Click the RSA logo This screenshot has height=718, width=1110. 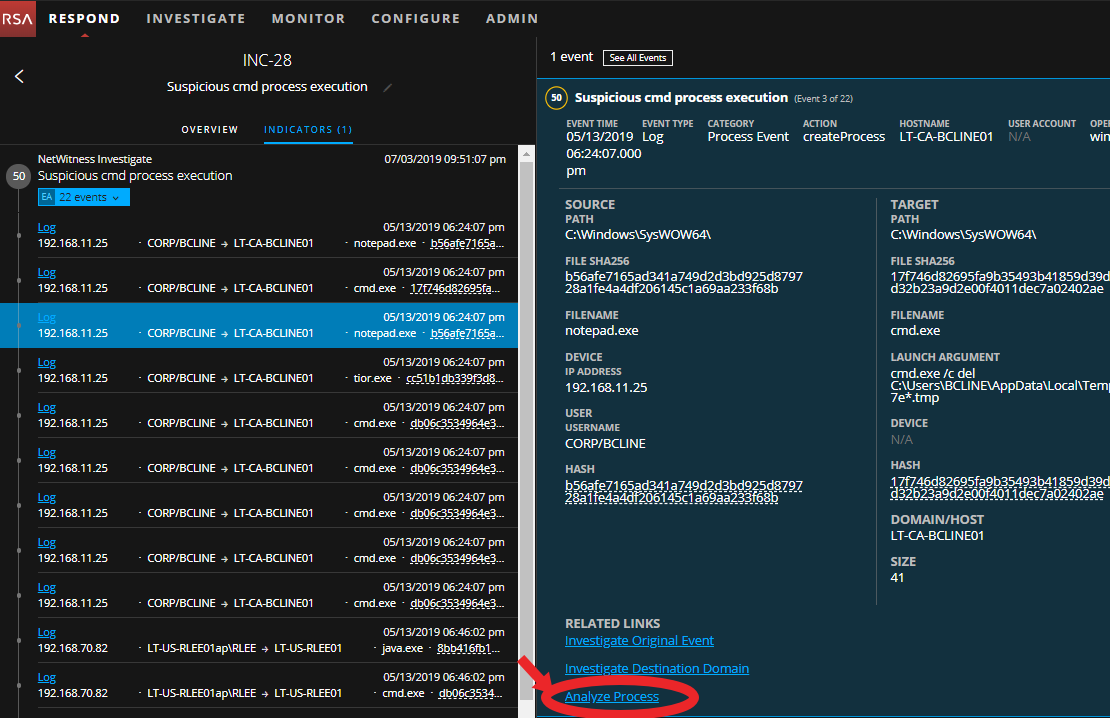[x=18, y=18]
